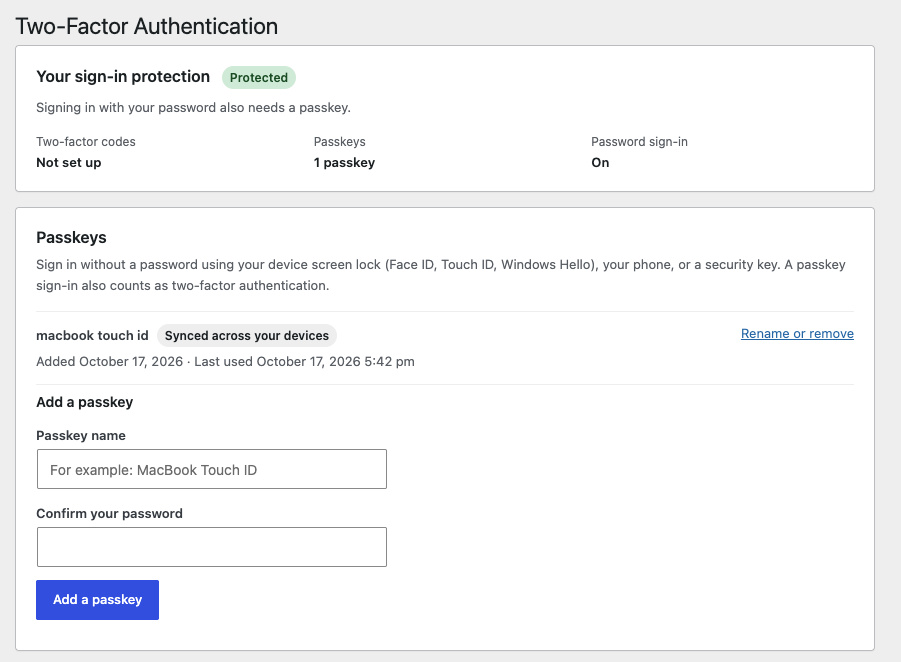This screenshot has width=901, height=662.
Task: Select the macbook touch id passkey name
Action: tap(92, 336)
